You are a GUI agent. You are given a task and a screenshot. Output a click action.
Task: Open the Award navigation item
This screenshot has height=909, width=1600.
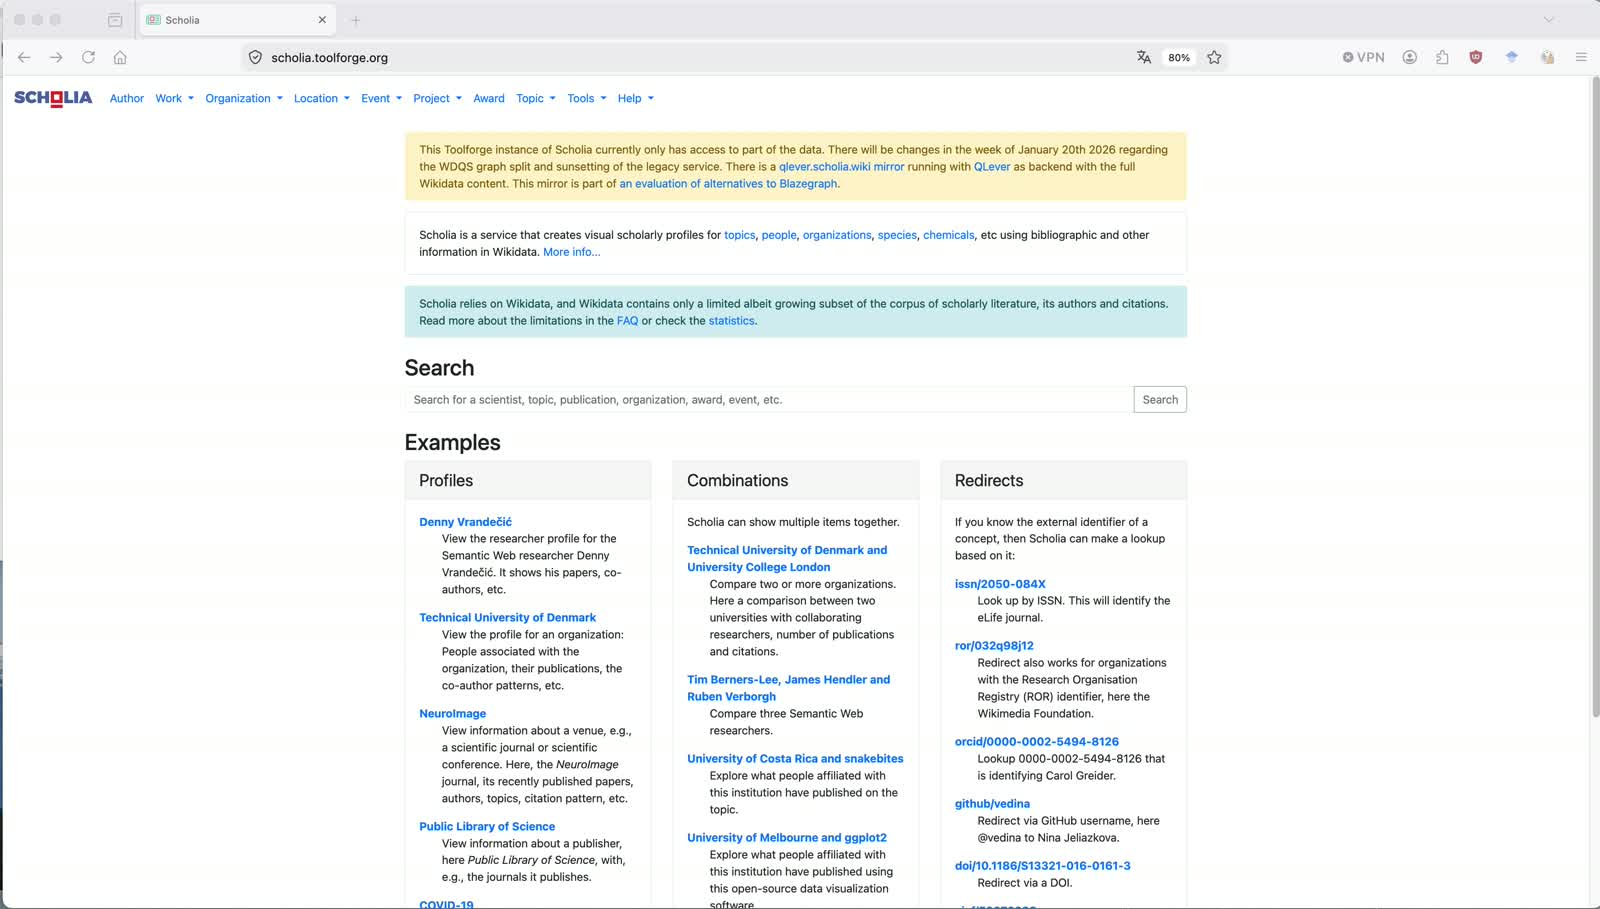(489, 98)
